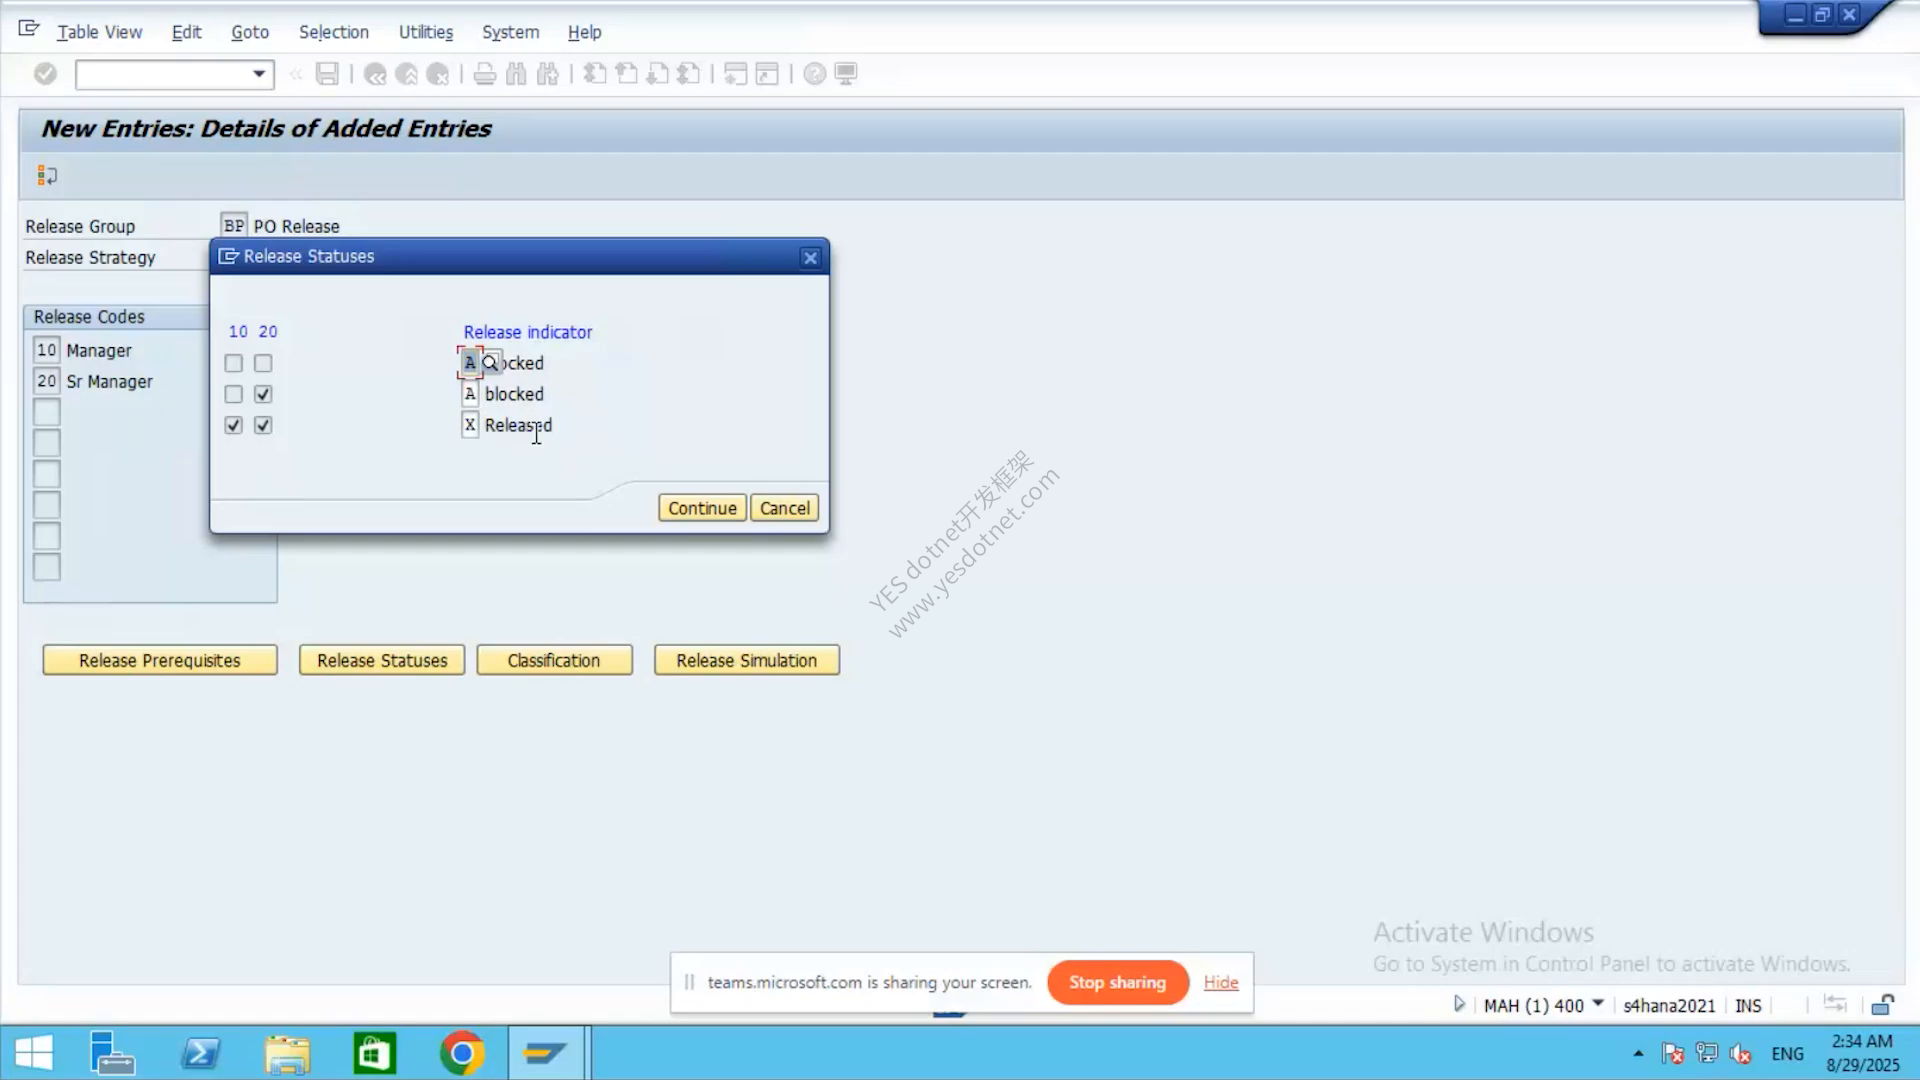The image size is (1920, 1080).
Task: Click the icon under the New Entries title
Action: pos(47,176)
